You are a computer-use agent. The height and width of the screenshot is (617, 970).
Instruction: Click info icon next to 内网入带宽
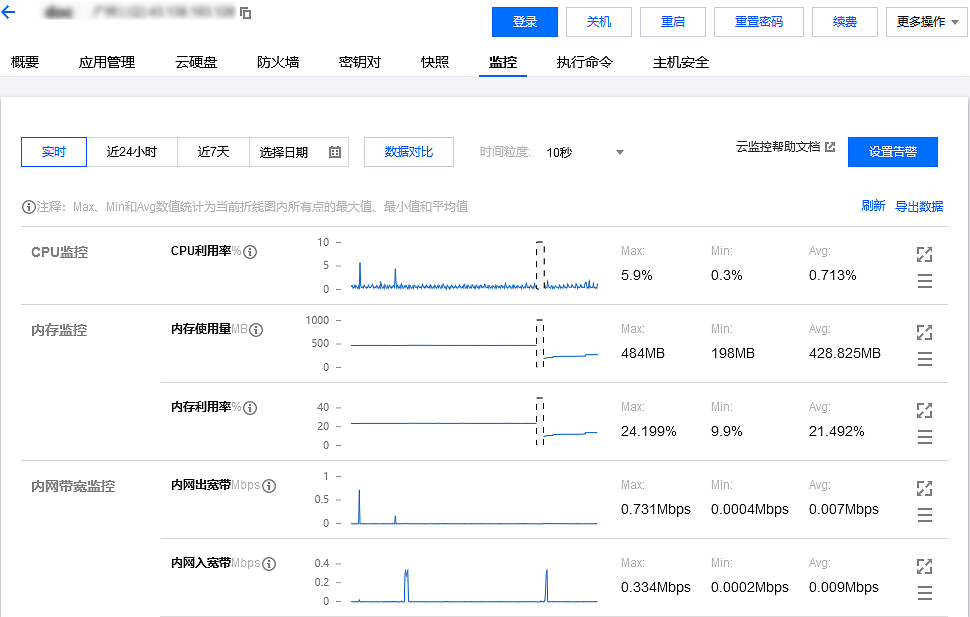click(x=269, y=564)
